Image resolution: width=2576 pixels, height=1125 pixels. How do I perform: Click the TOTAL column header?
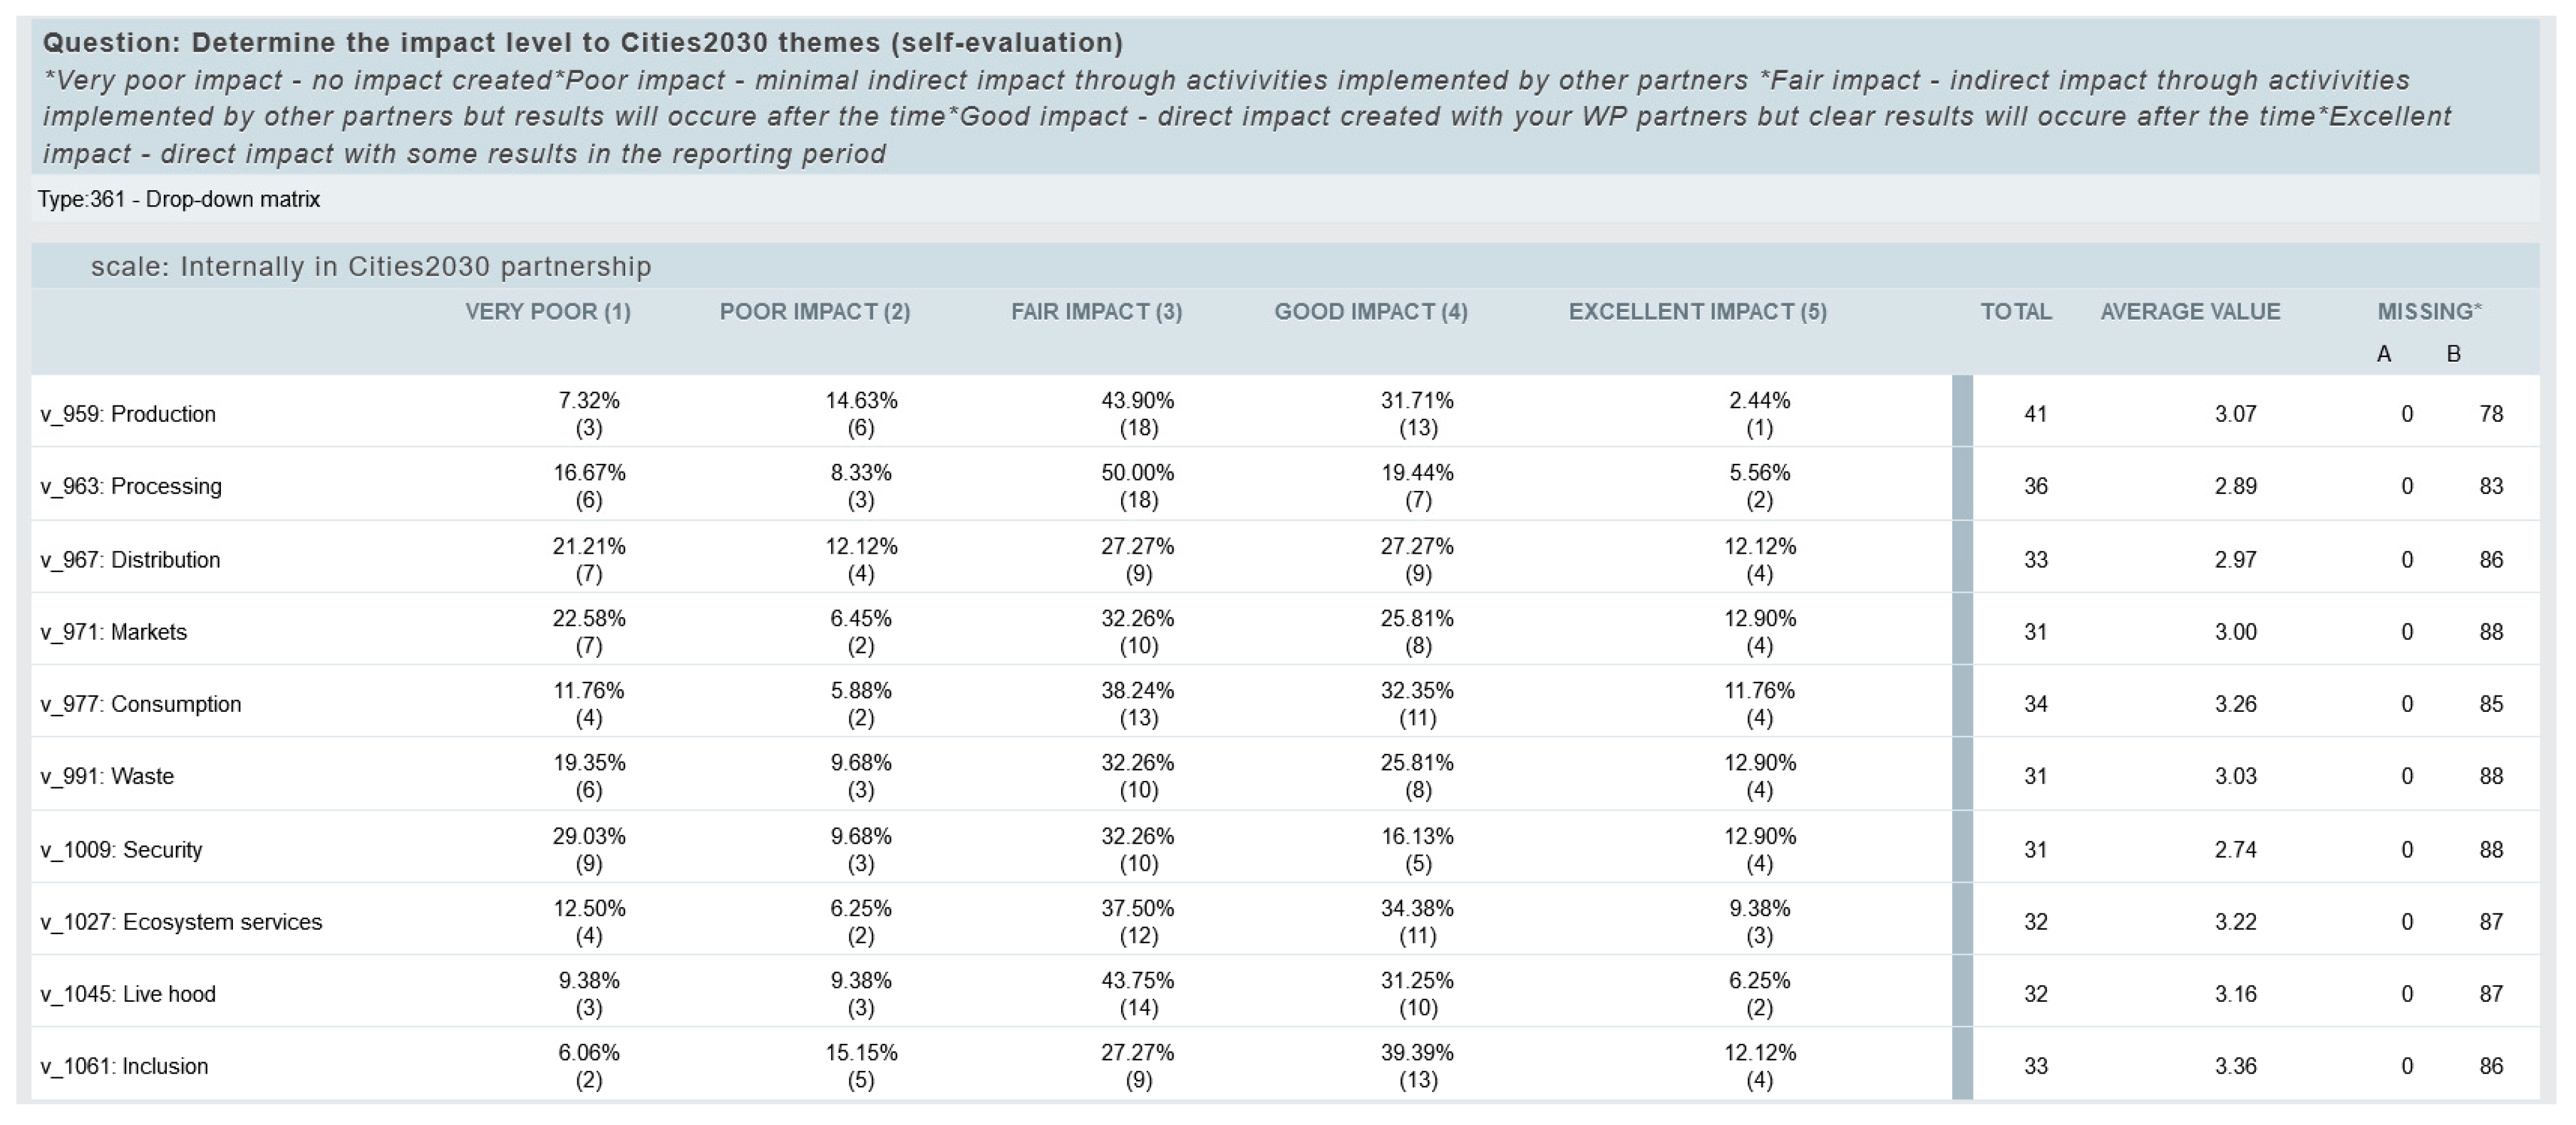pyautogui.click(x=2015, y=312)
